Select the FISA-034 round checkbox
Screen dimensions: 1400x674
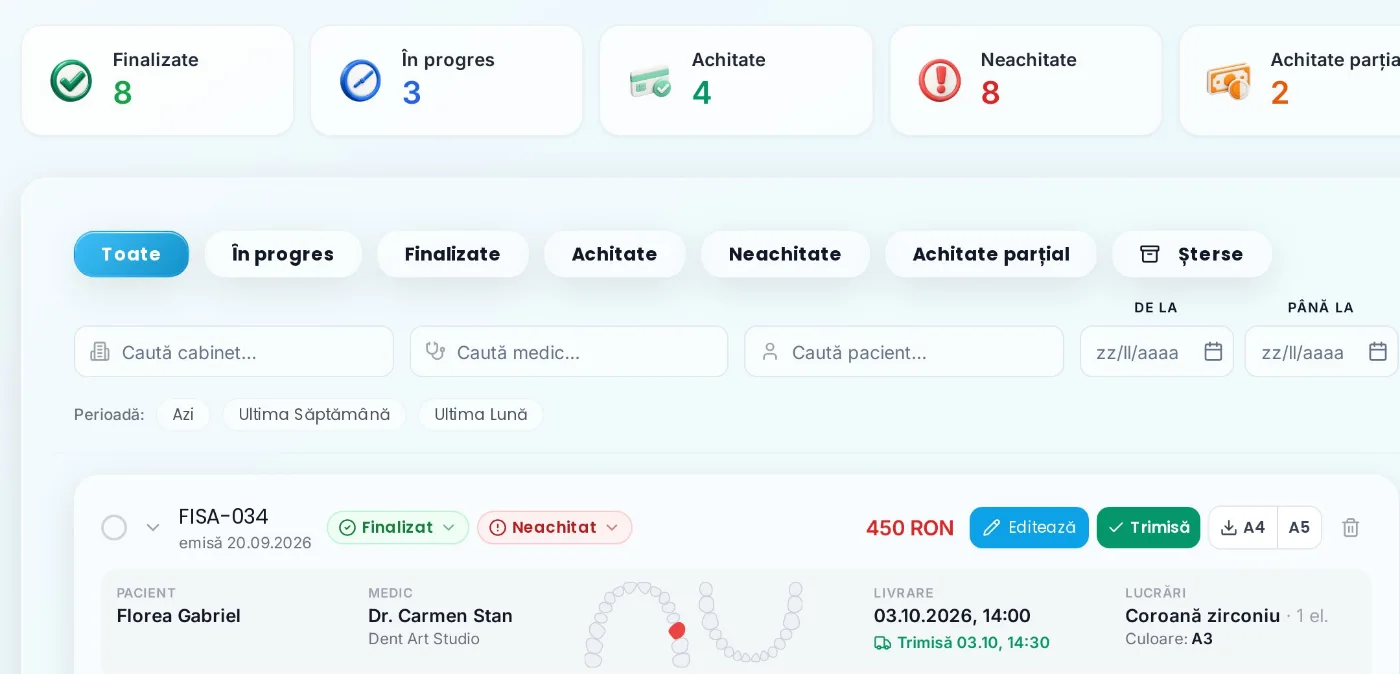pos(114,527)
